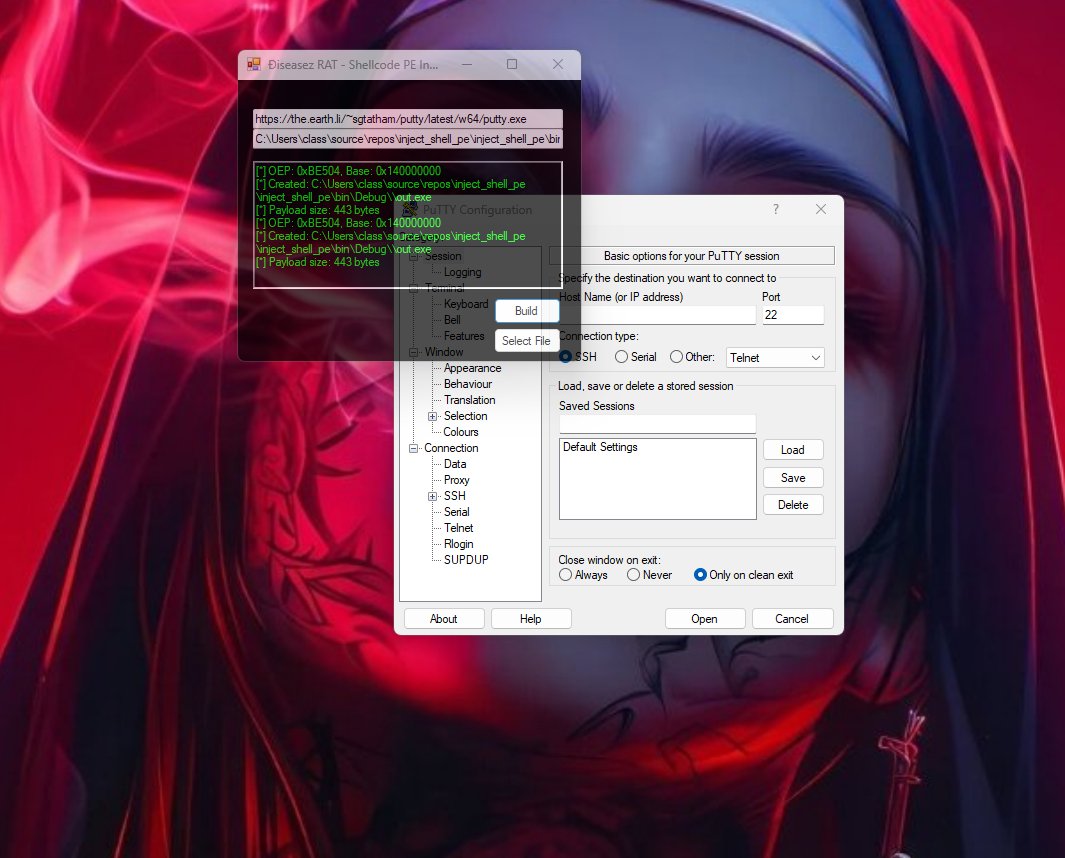Click the Delete session button
The height and width of the screenshot is (858, 1065).
point(793,505)
